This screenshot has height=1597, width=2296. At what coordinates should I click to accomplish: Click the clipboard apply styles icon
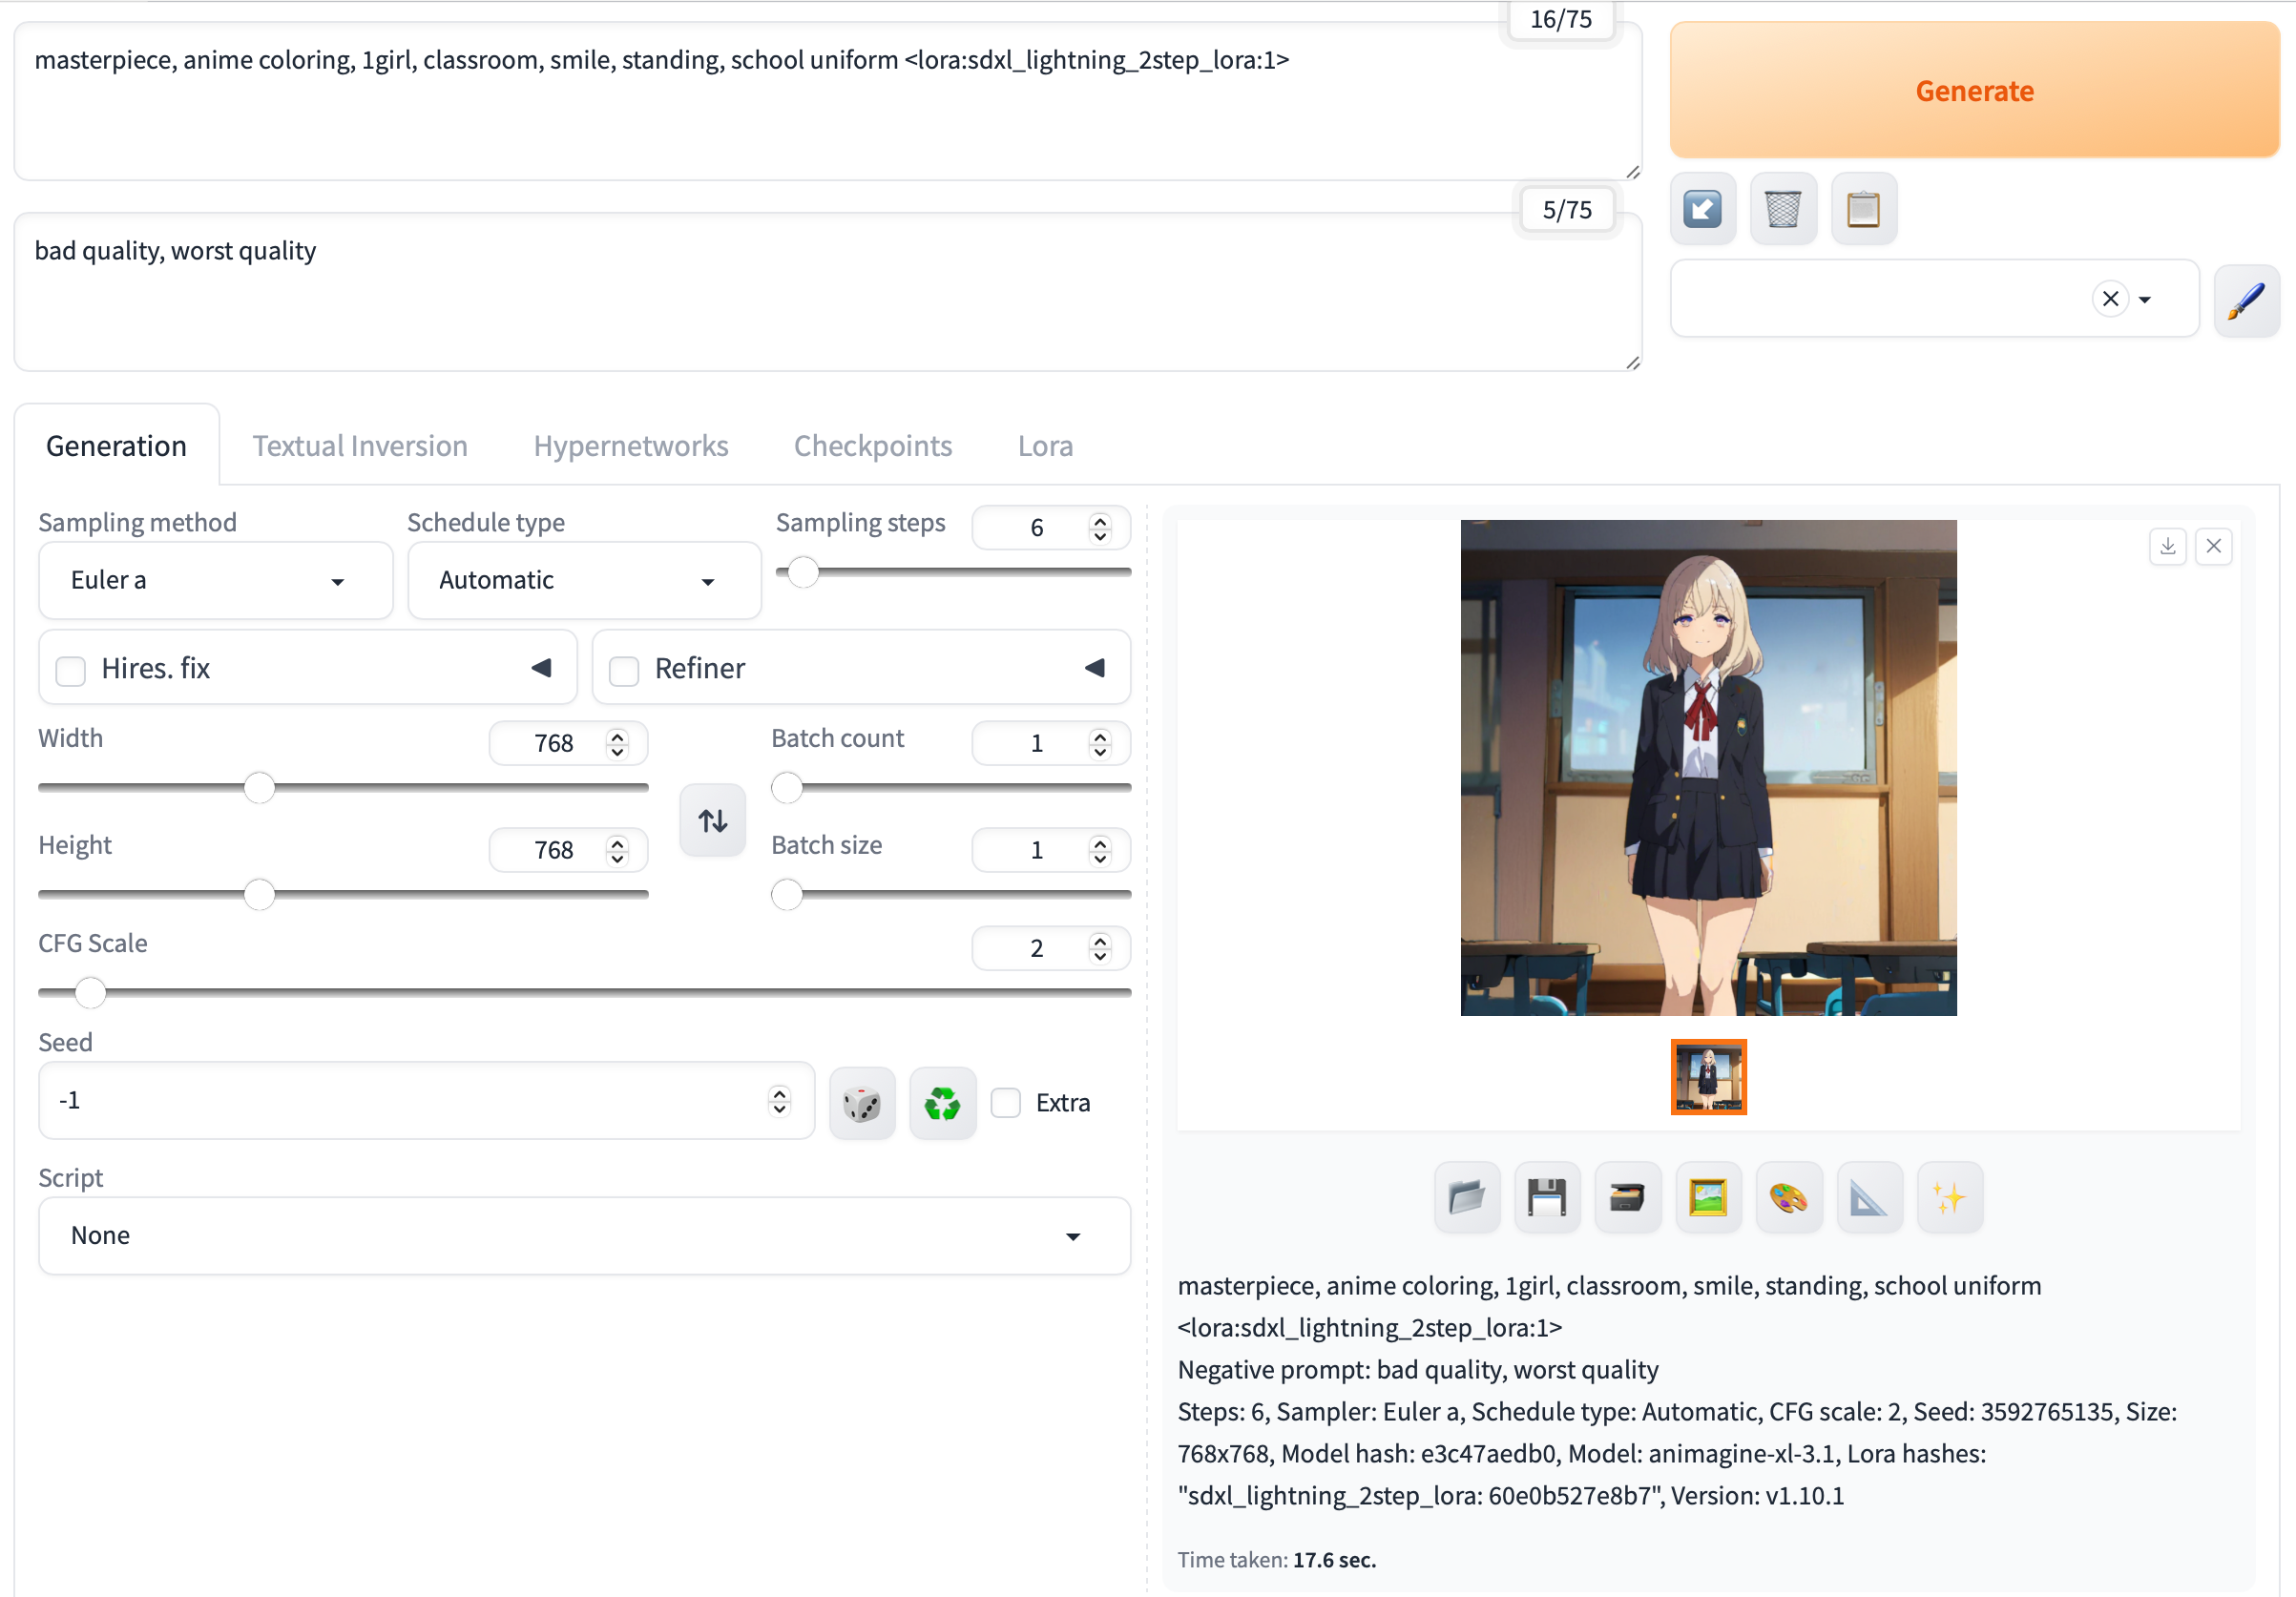point(1863,209)
